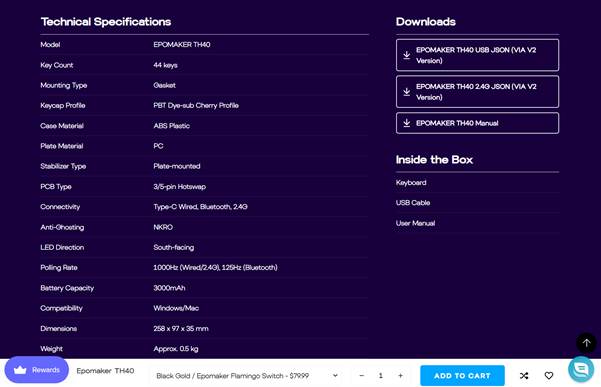601x387 pixels.
Task: Click the 1000Hz polling rate value
Action: coord(215,267)
